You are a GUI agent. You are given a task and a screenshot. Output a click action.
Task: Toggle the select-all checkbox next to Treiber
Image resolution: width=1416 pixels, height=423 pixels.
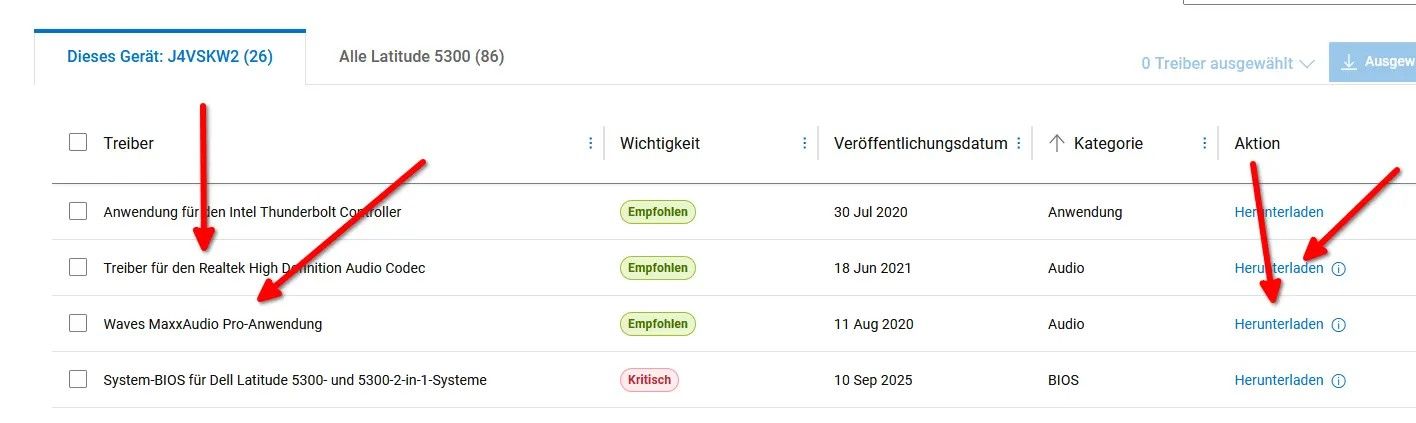(78, 143)
